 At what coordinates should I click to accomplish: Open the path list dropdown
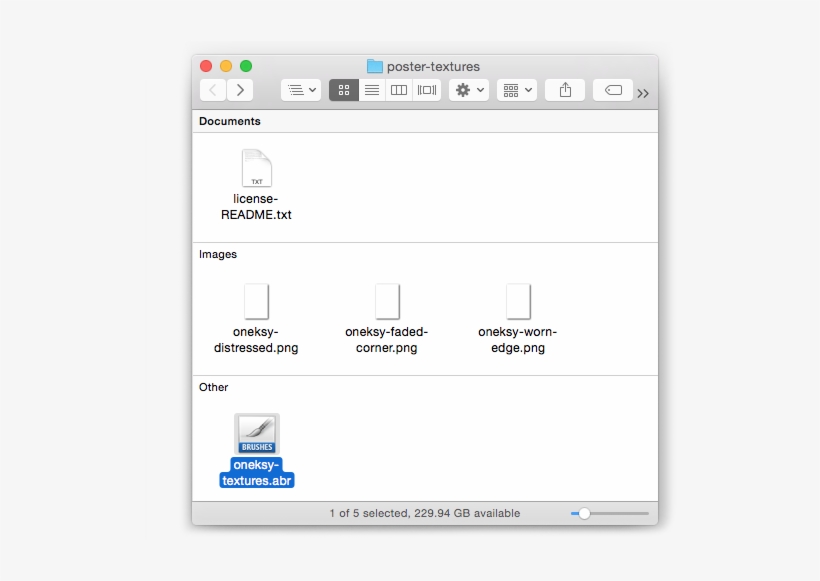(301, 90)
